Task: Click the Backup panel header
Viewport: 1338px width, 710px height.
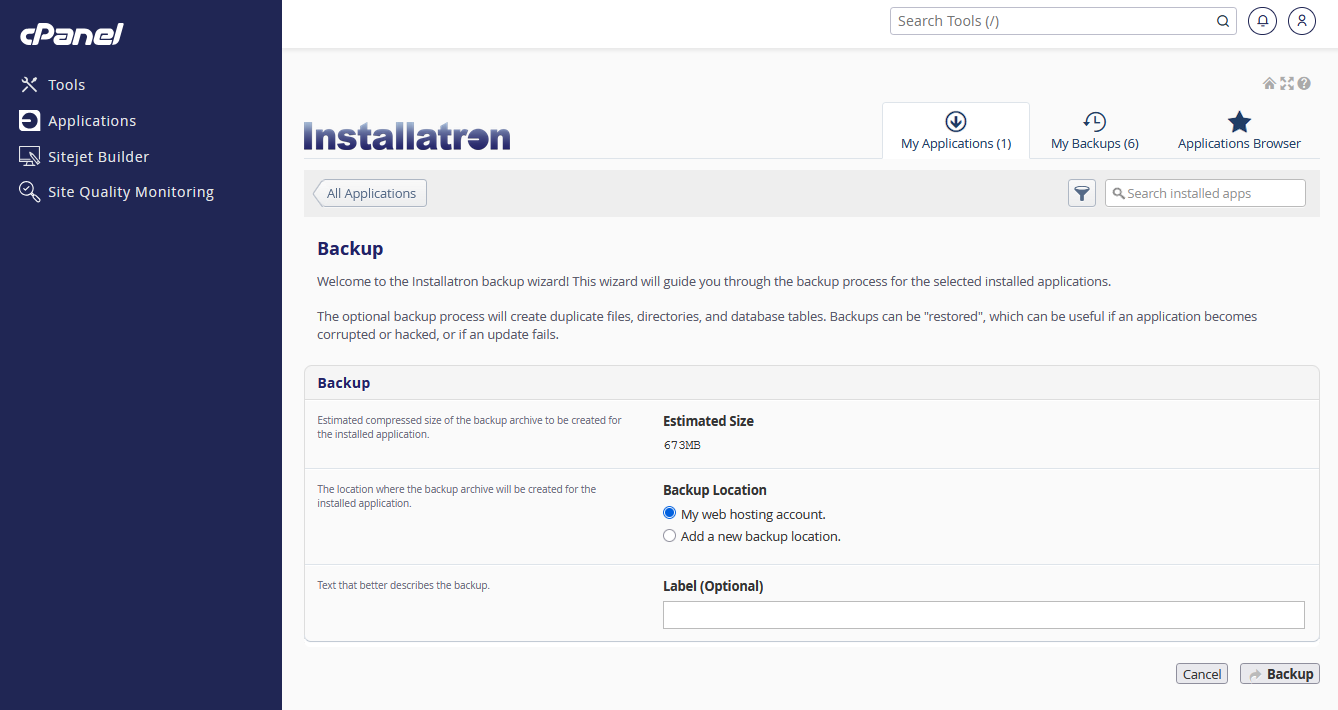Action: [x=811, y=383]
